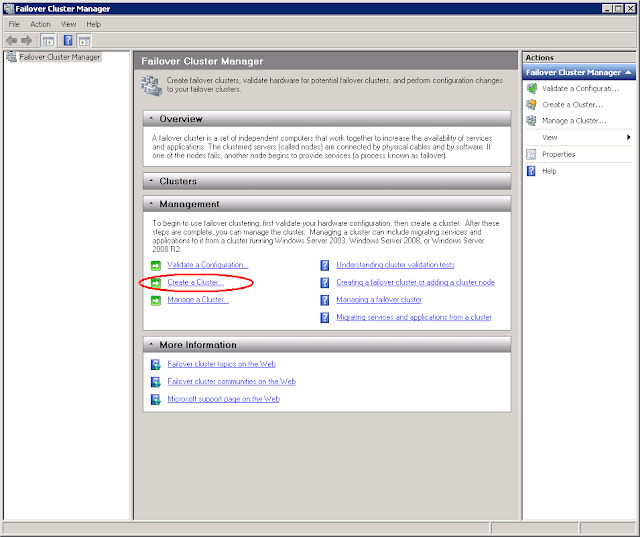
Task: Open the Action menu
Action: 40,24
